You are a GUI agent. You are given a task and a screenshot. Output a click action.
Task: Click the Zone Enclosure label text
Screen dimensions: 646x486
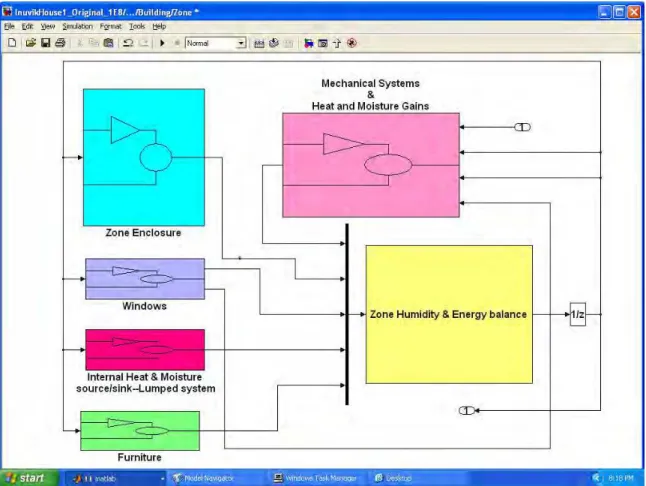point(143,233)
